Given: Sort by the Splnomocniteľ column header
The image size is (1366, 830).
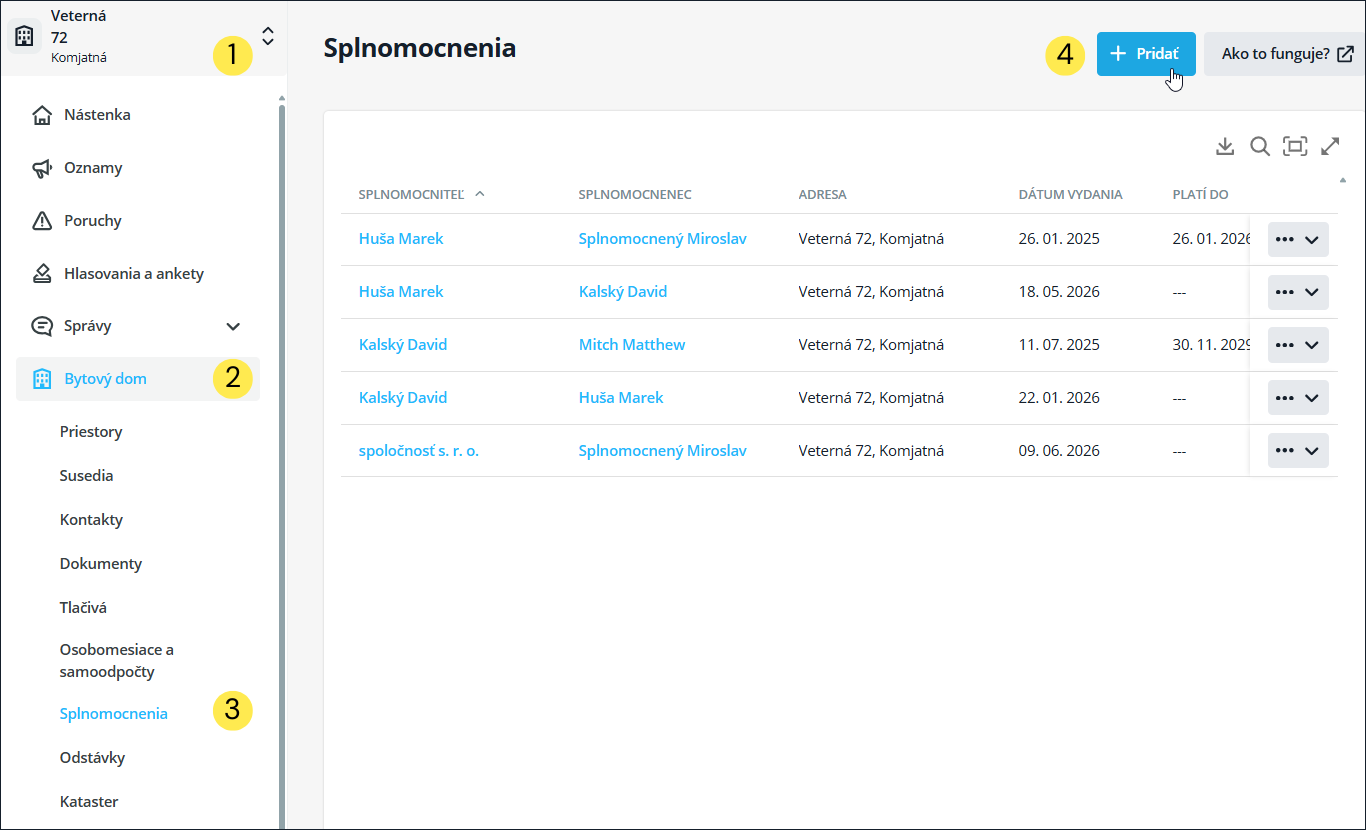Looking at the screenshot, I should click(412, 194).
